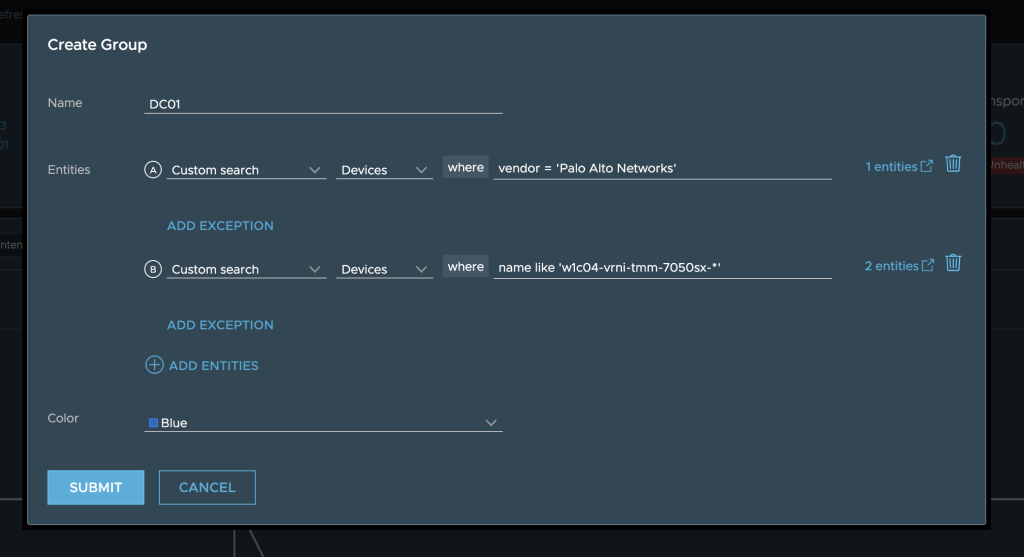Delete entity row B with trash icon
This screenshot has width=1024, height=557.
click(953, 263)
